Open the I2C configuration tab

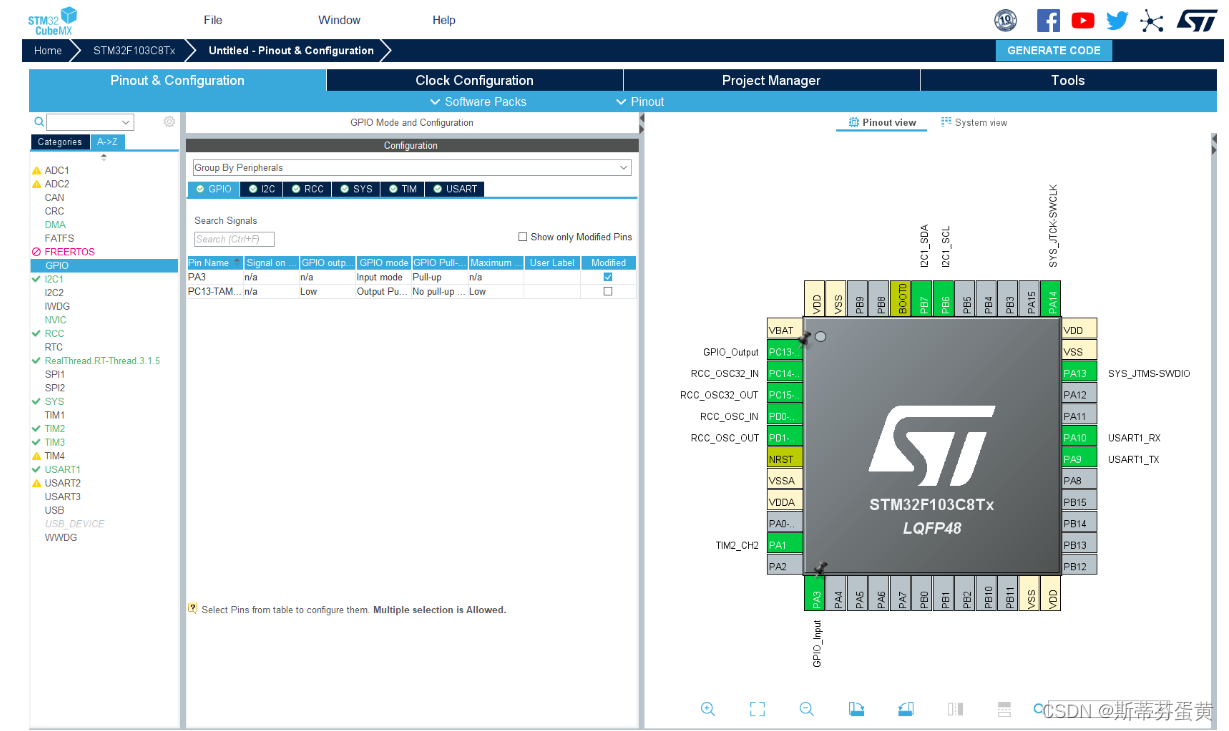262,189
